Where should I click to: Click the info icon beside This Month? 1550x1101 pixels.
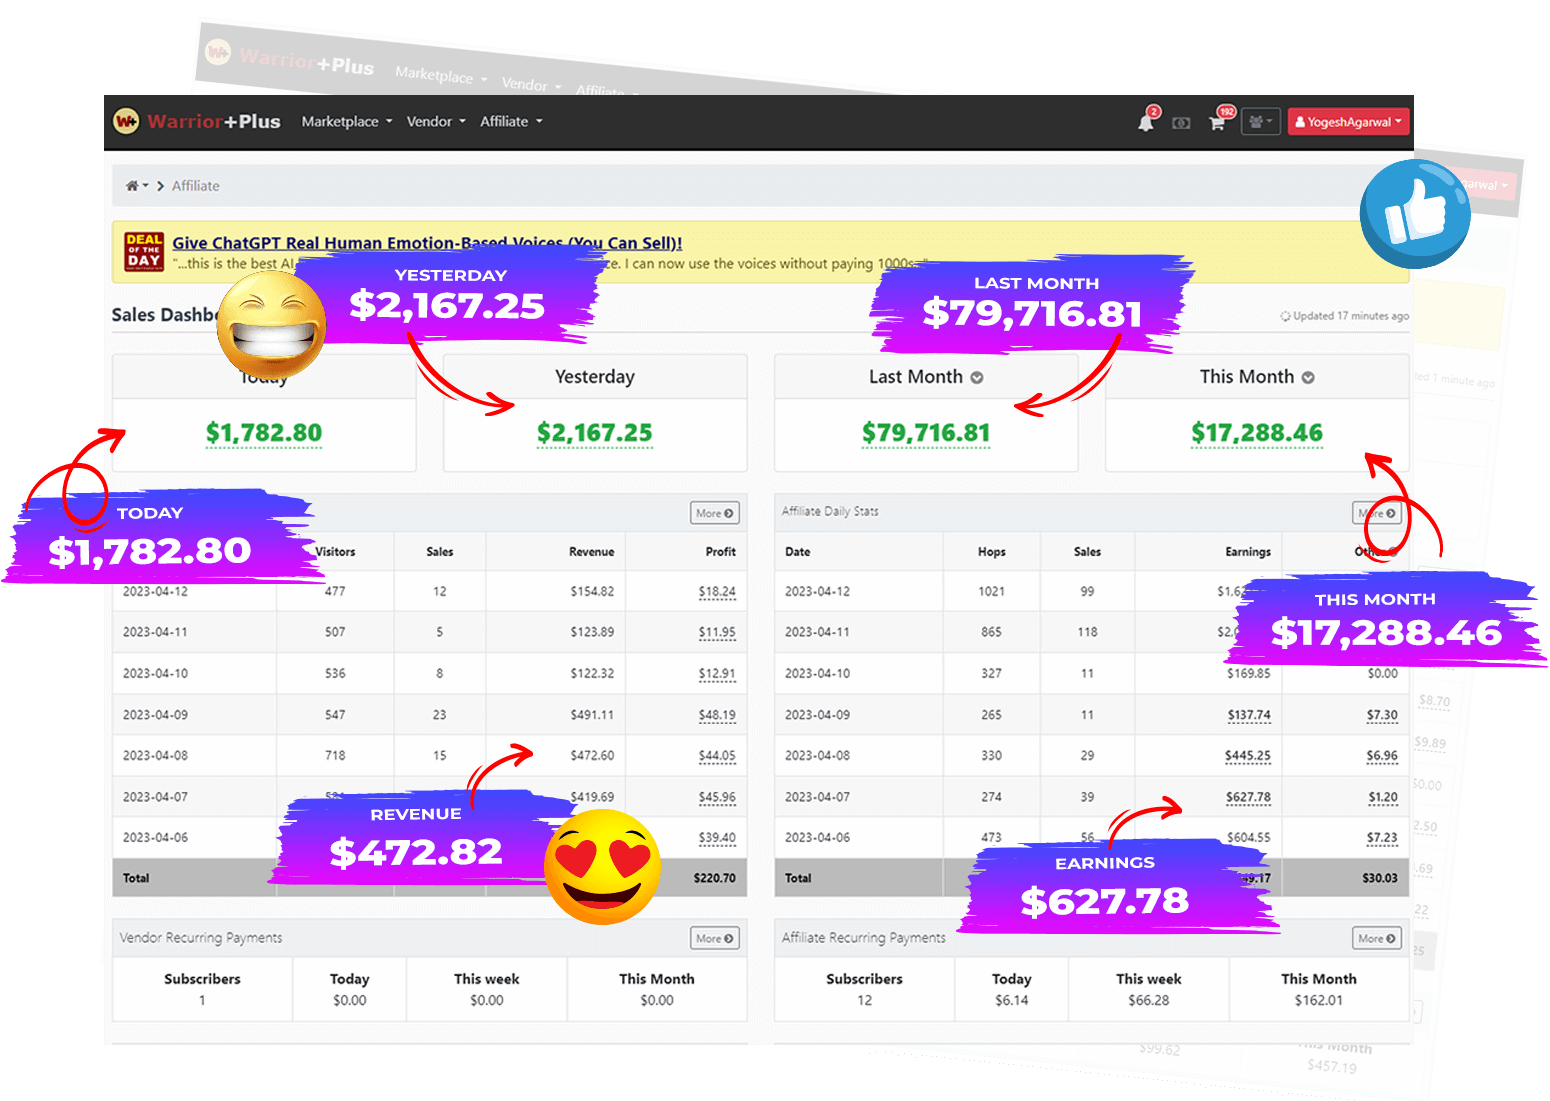click(x=1308, y=378)
